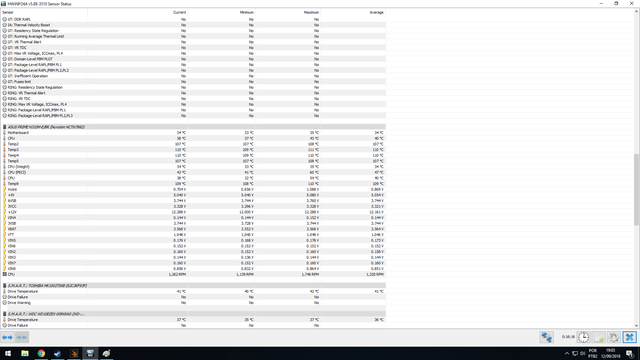The image size is (640, 360).
Task: Collapse the ASUS PRIME H310M-E/BR sensor group
Action: pos(193,127)
